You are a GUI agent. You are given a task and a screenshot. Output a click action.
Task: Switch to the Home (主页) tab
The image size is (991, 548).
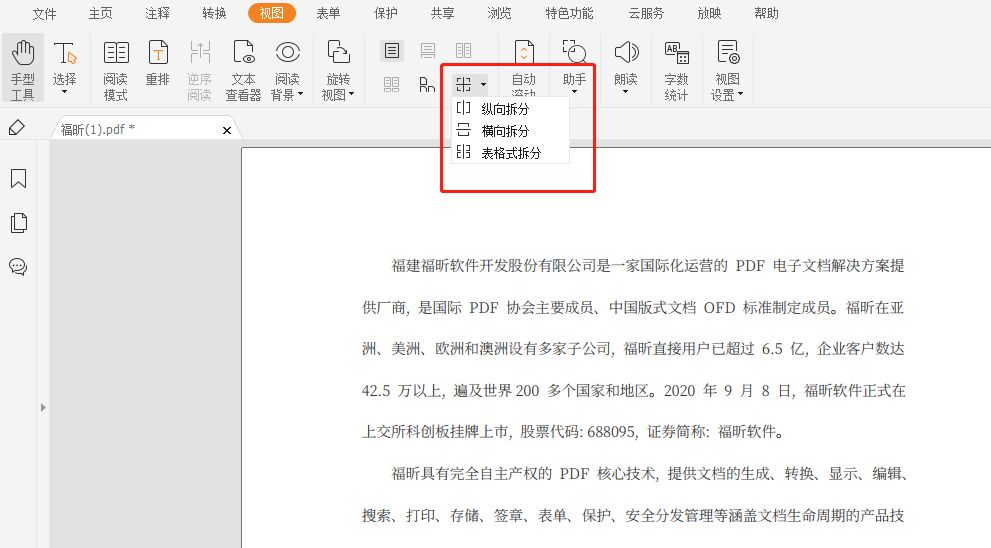coord(100,13)
